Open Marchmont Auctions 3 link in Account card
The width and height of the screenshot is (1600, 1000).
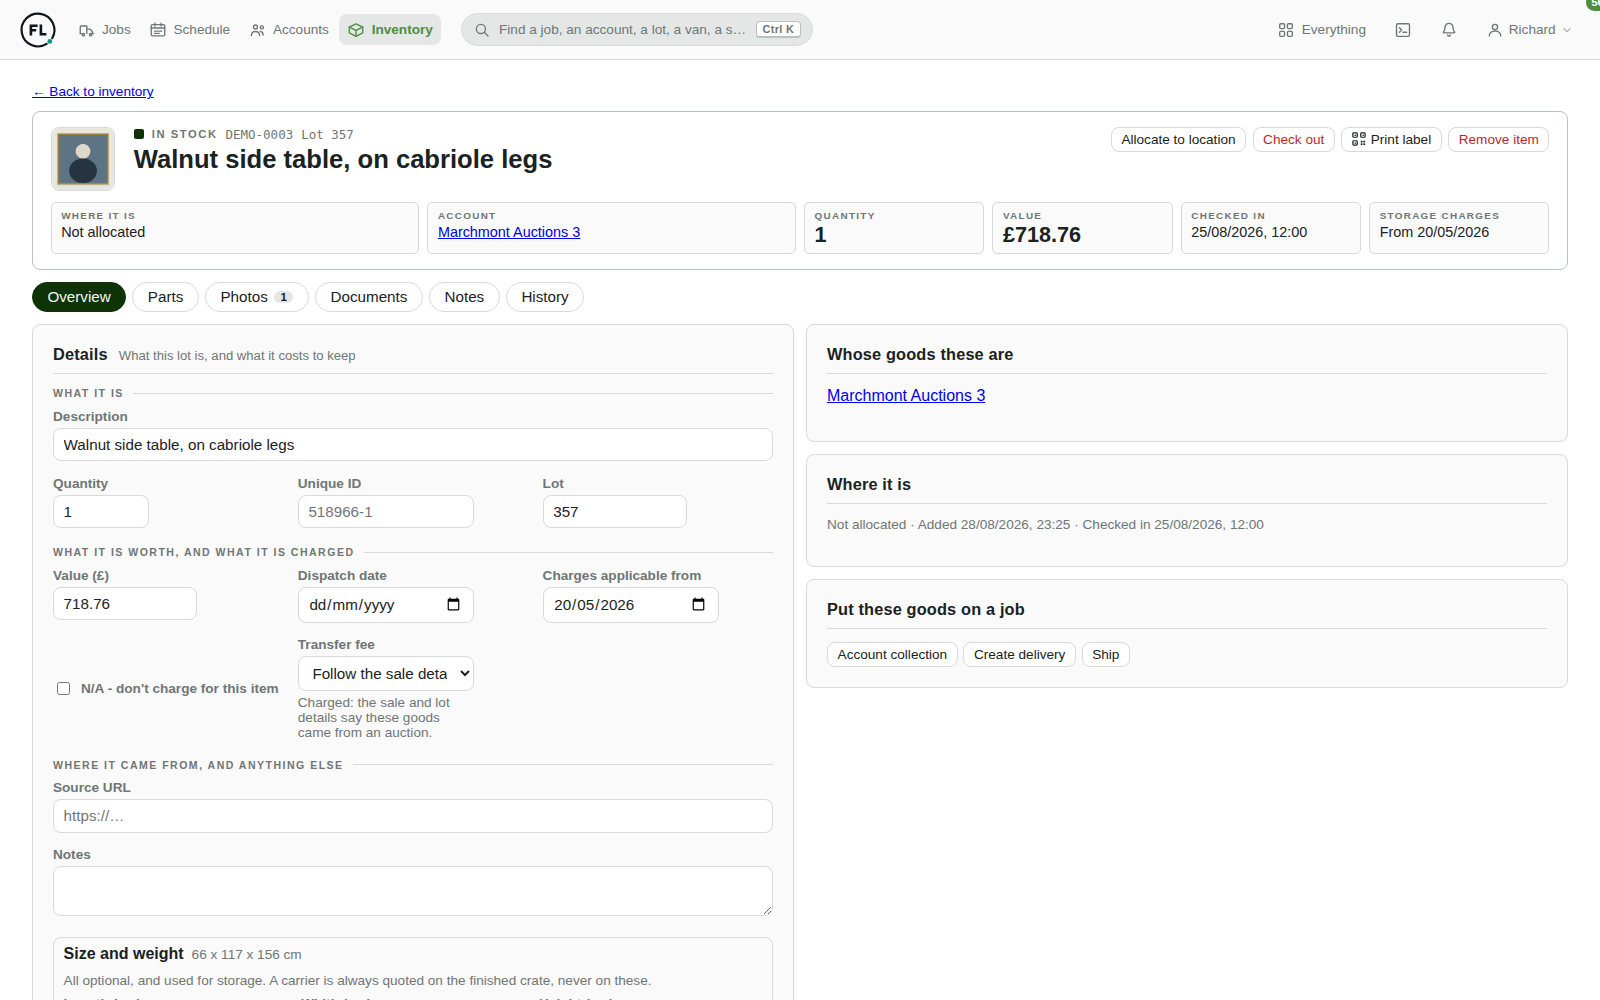click(509, 232)
